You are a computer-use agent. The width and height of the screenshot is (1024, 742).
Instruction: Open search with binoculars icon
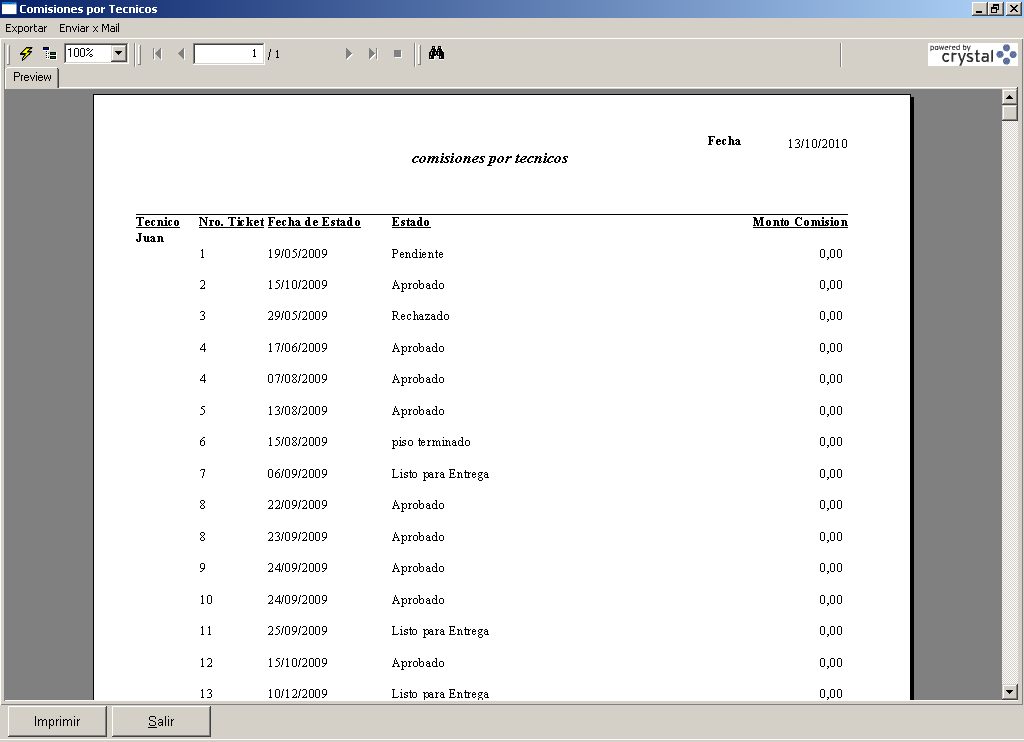coord(436,53)
